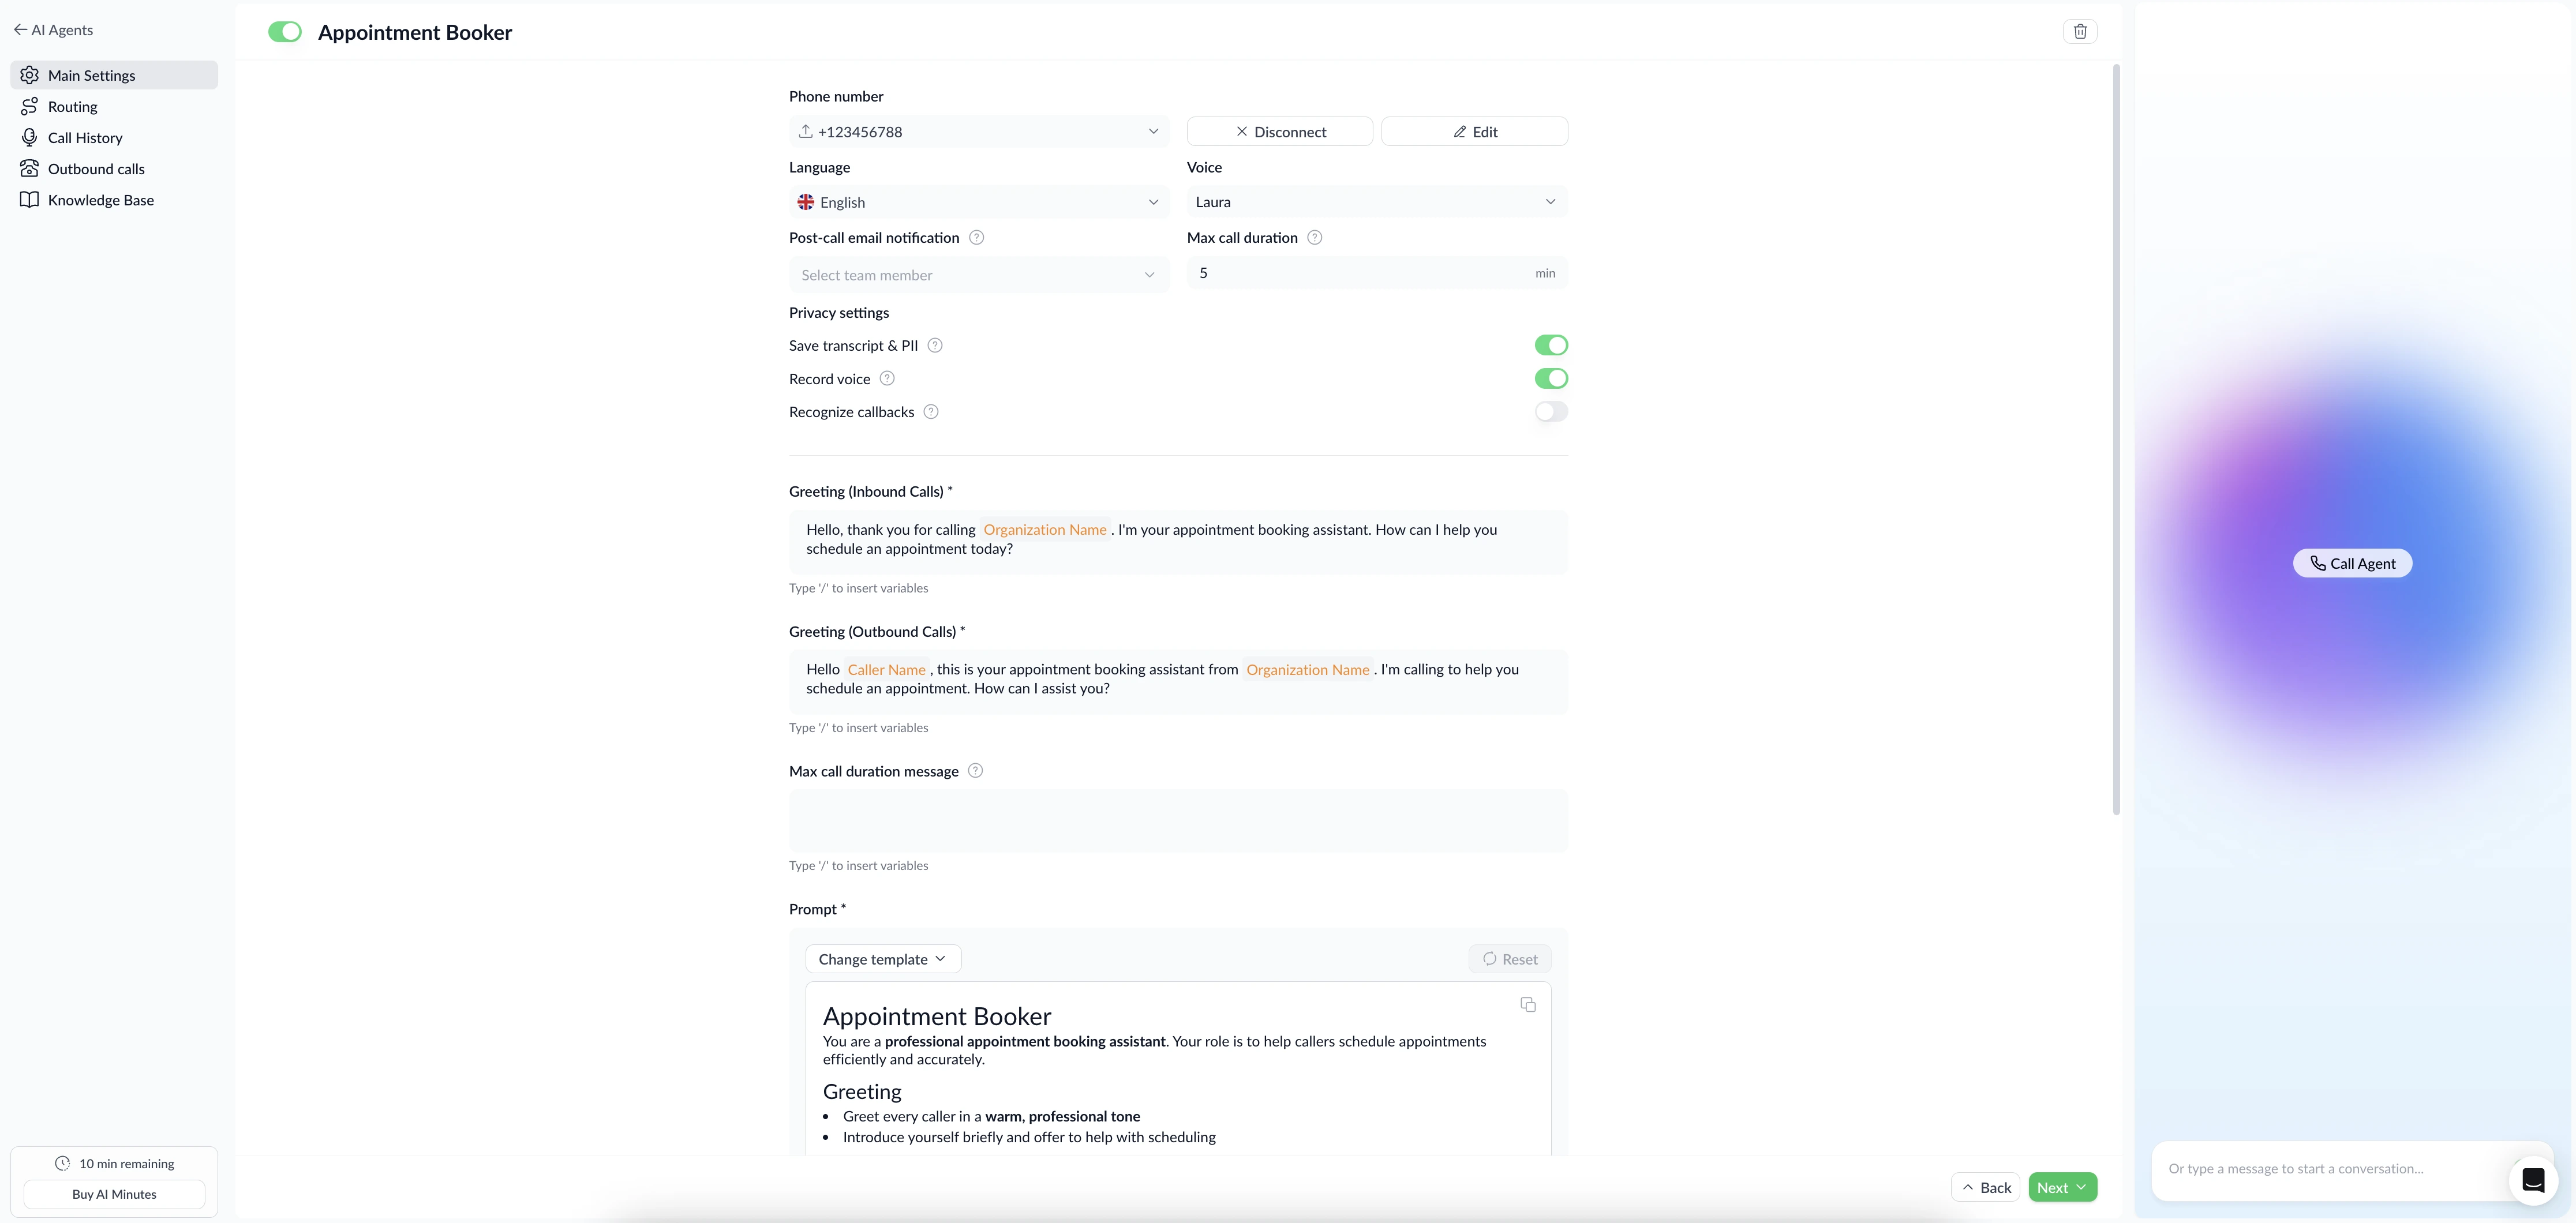
Task: Click the settings page vertical scrollbar
Action: coord(2115,440)
